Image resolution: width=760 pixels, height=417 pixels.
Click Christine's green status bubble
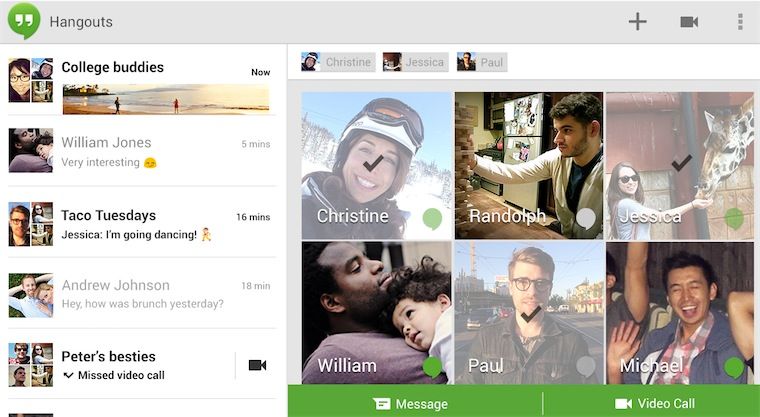pyautogui.click(x=432, y=219)
